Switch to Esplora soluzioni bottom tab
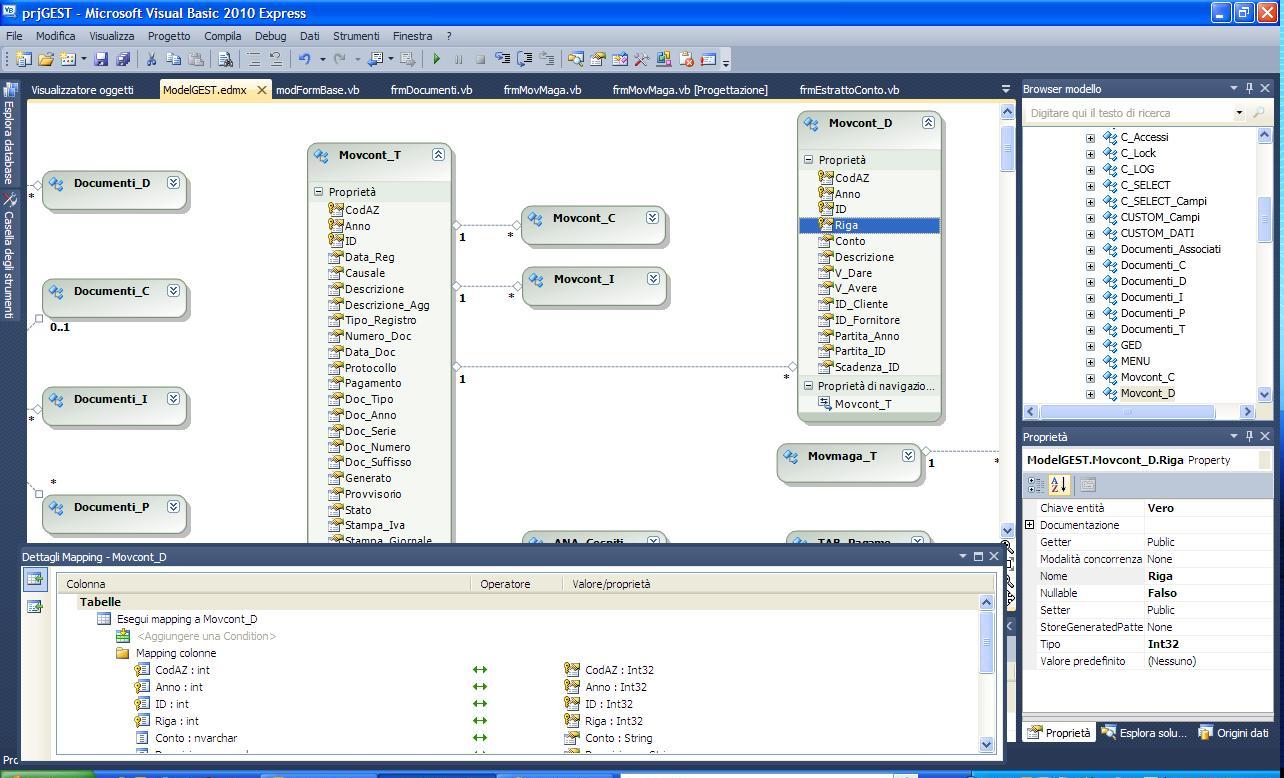Screen dimensions: 1284x778 pyautogui.click(x=1143, y=733)
